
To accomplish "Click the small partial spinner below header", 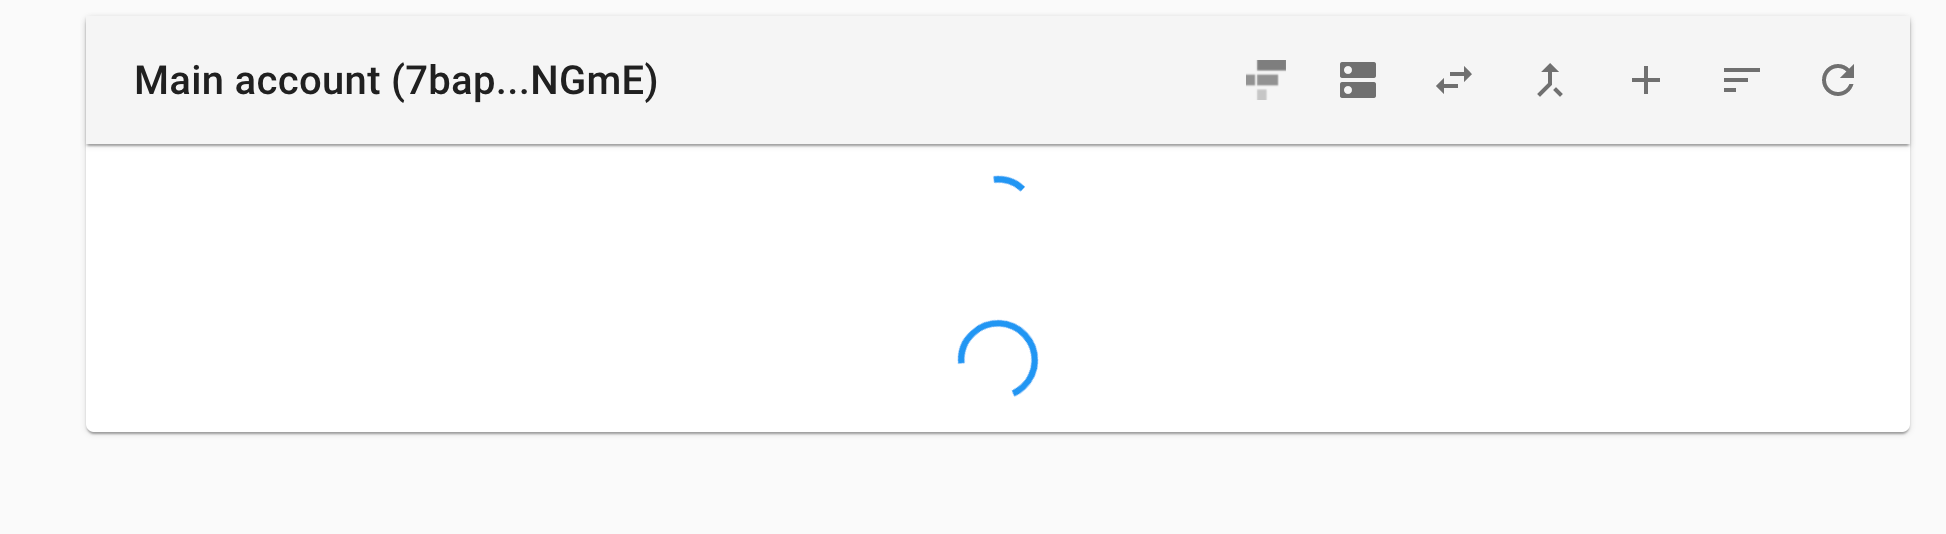I will pos(1006,184).
